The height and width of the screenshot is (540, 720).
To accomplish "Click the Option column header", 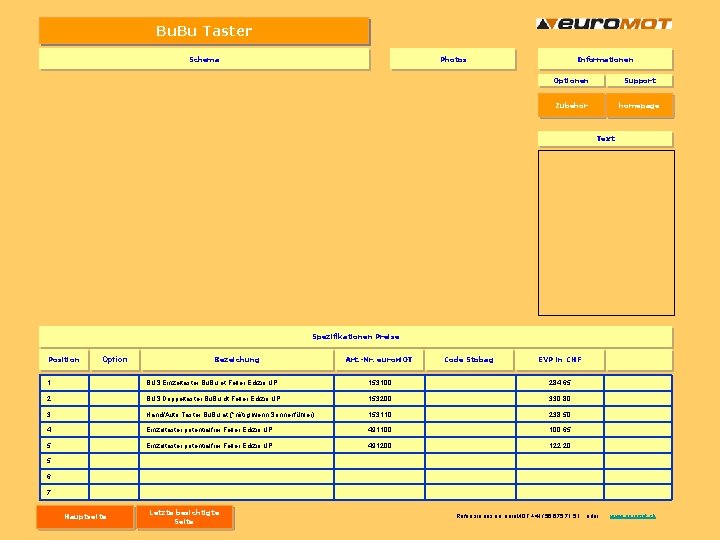I will pyautogui.click(x=114, y=360).
